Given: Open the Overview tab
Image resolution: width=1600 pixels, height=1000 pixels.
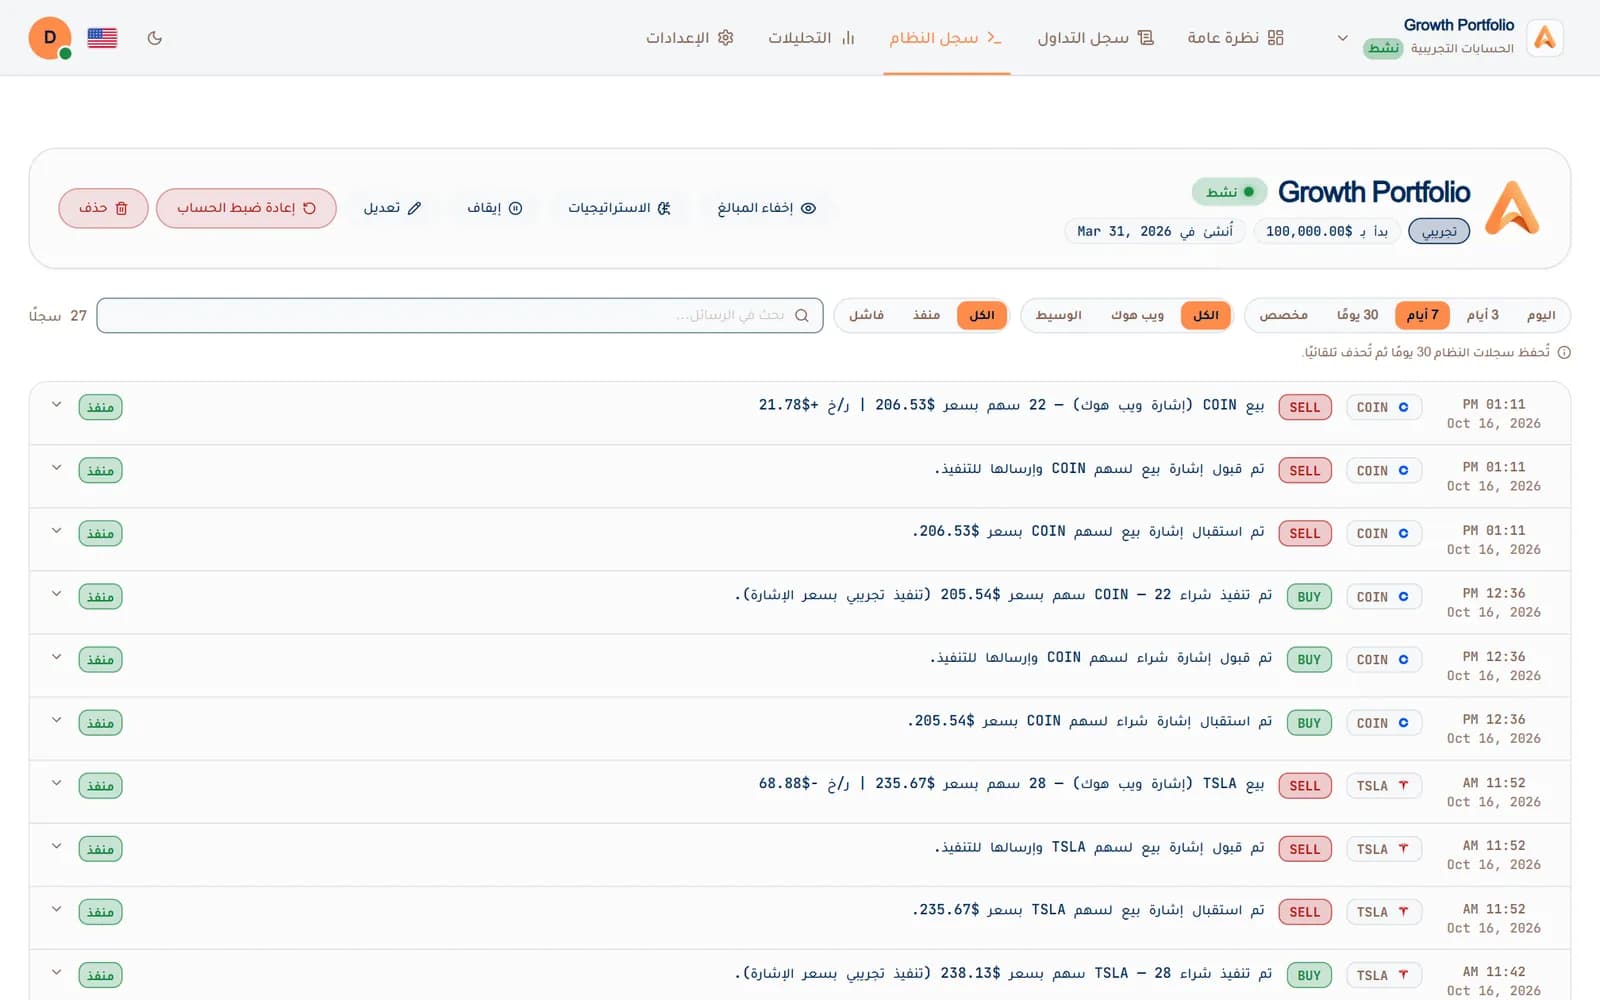Looking at the screenshot, I should coord(1235,38).
